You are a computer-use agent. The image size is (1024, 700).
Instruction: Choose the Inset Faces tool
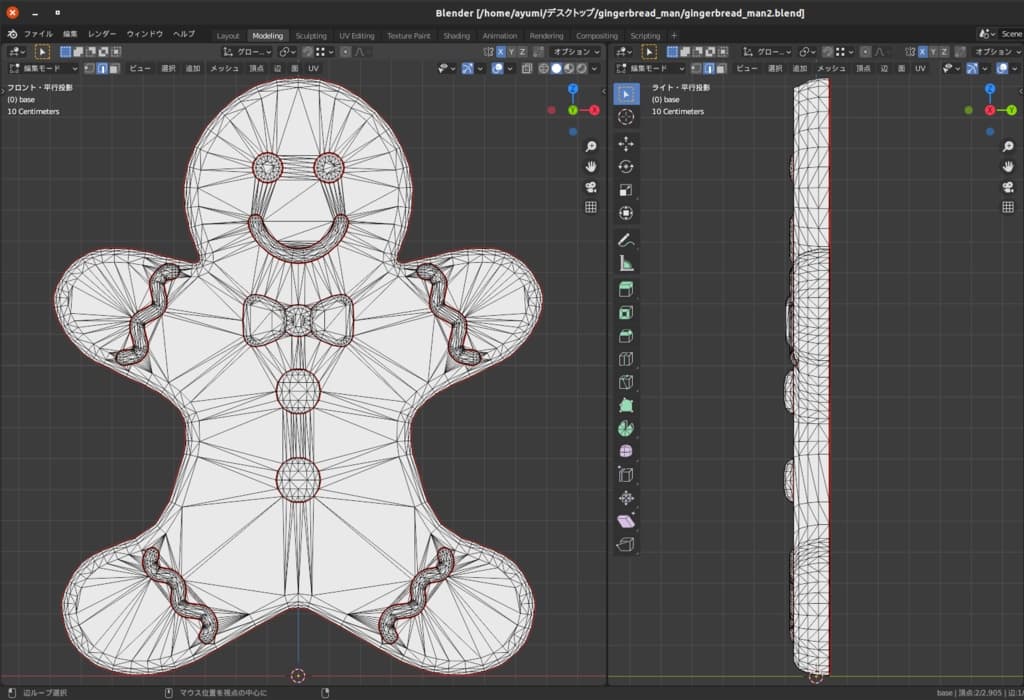pos(626,313)
